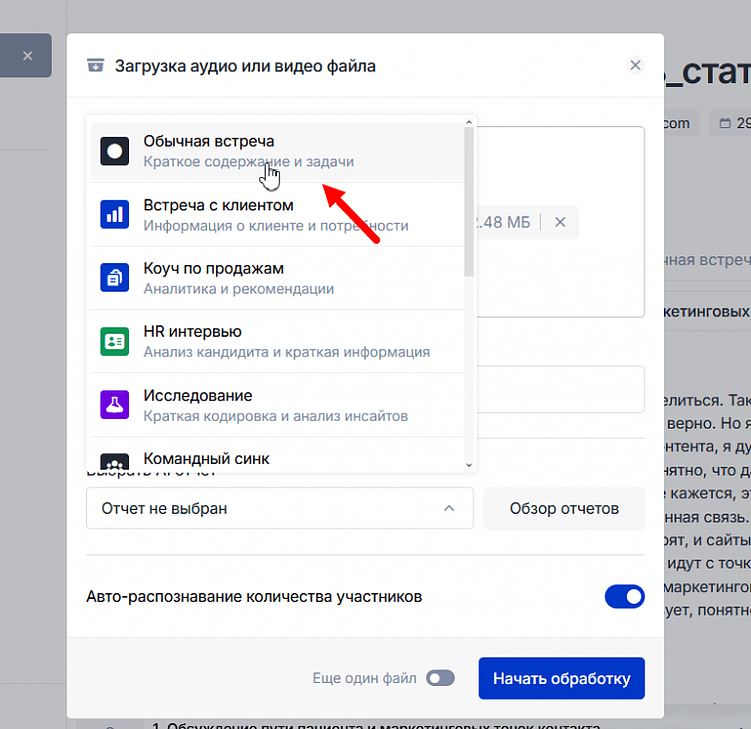Click the calendar icon in background page
The image size is (751, 729).
point(725,123)
